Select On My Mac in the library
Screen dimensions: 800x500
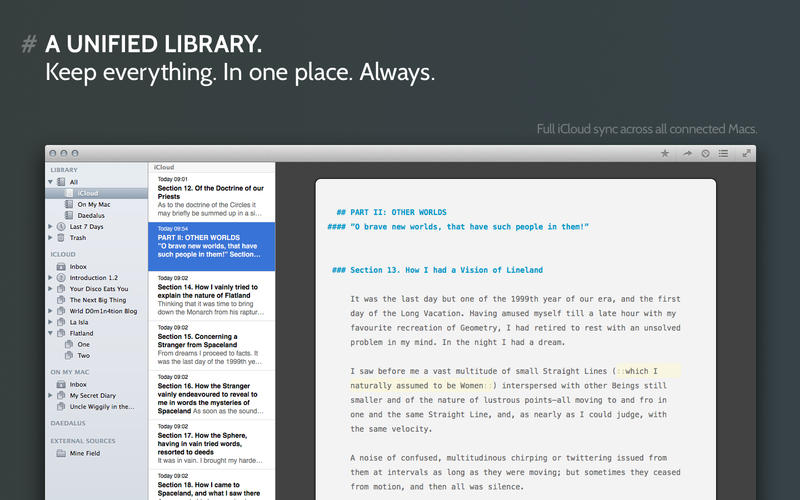click(x=96, y=204)
